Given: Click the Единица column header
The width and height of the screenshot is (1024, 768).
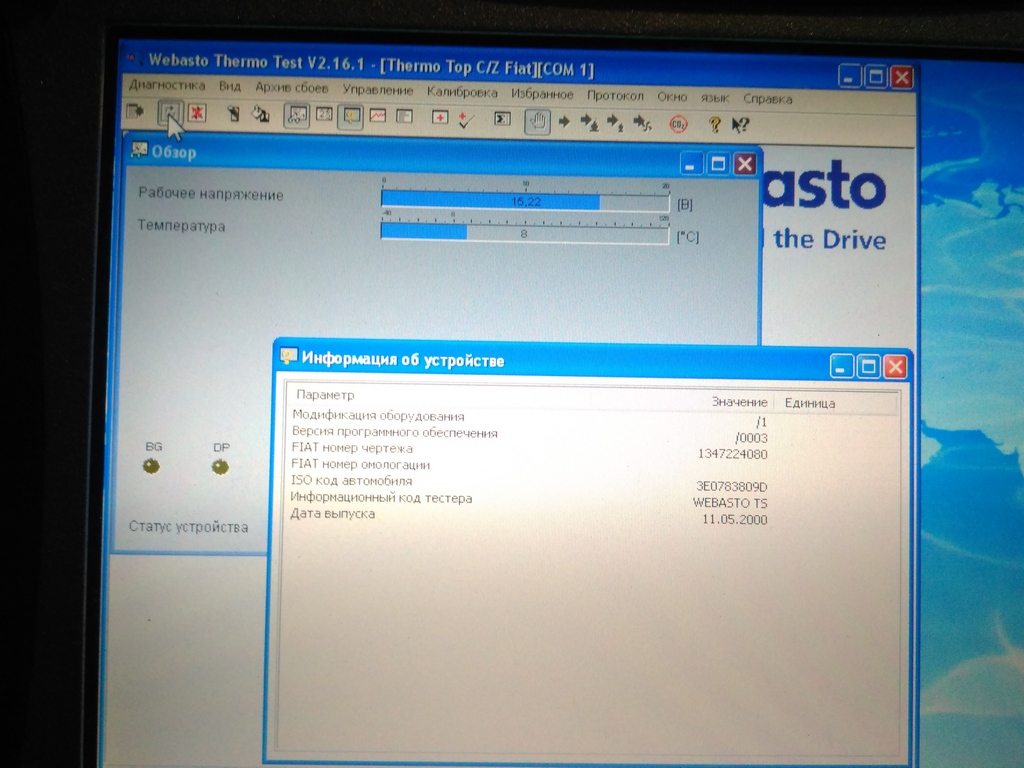Looking at the screenshot, I should pyautogui.click(x=810, y=404).
